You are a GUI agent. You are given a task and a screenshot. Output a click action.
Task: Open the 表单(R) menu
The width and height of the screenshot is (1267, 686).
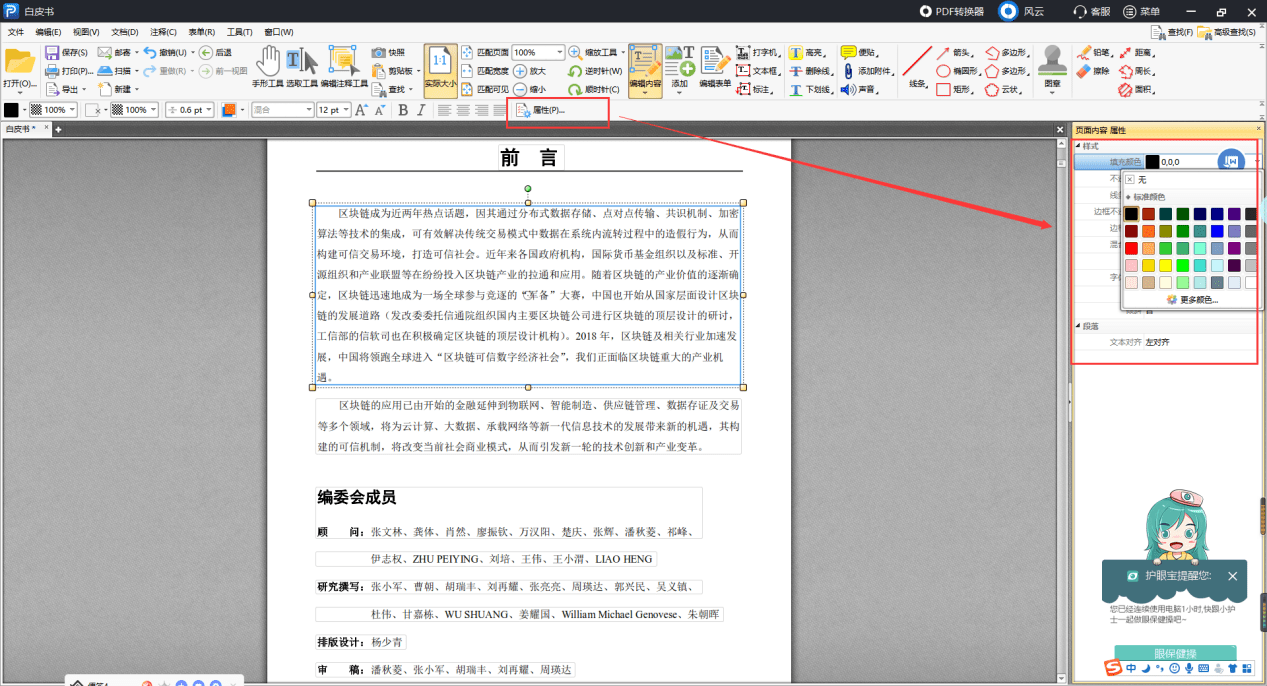pyautogui.click(x=202, y=32)
